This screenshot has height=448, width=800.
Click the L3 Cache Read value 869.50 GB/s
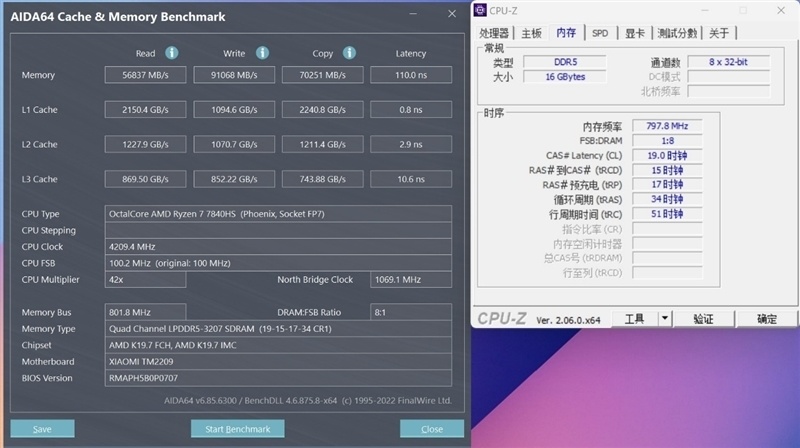point(145,179)
